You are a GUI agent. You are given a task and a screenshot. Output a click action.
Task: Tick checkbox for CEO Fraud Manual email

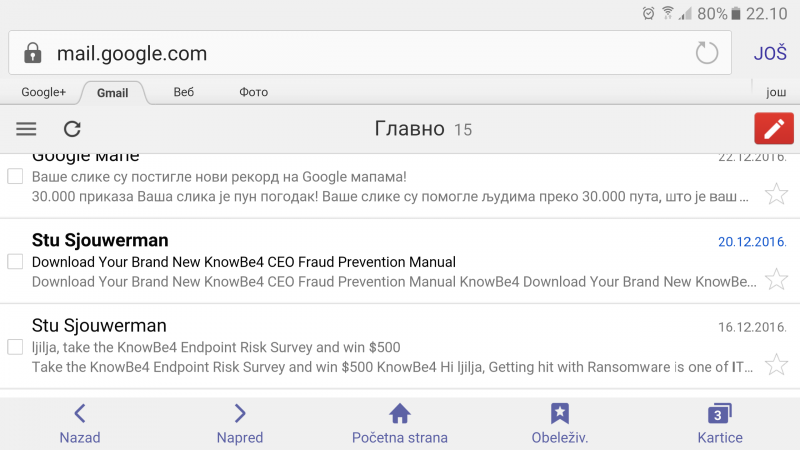pos(15,262)
